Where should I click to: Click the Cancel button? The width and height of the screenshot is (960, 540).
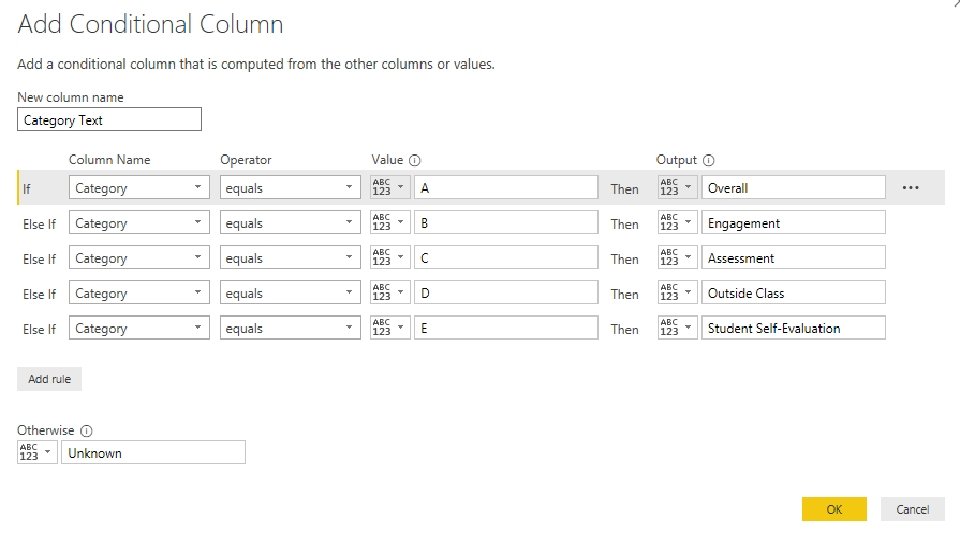coord(912,509)
